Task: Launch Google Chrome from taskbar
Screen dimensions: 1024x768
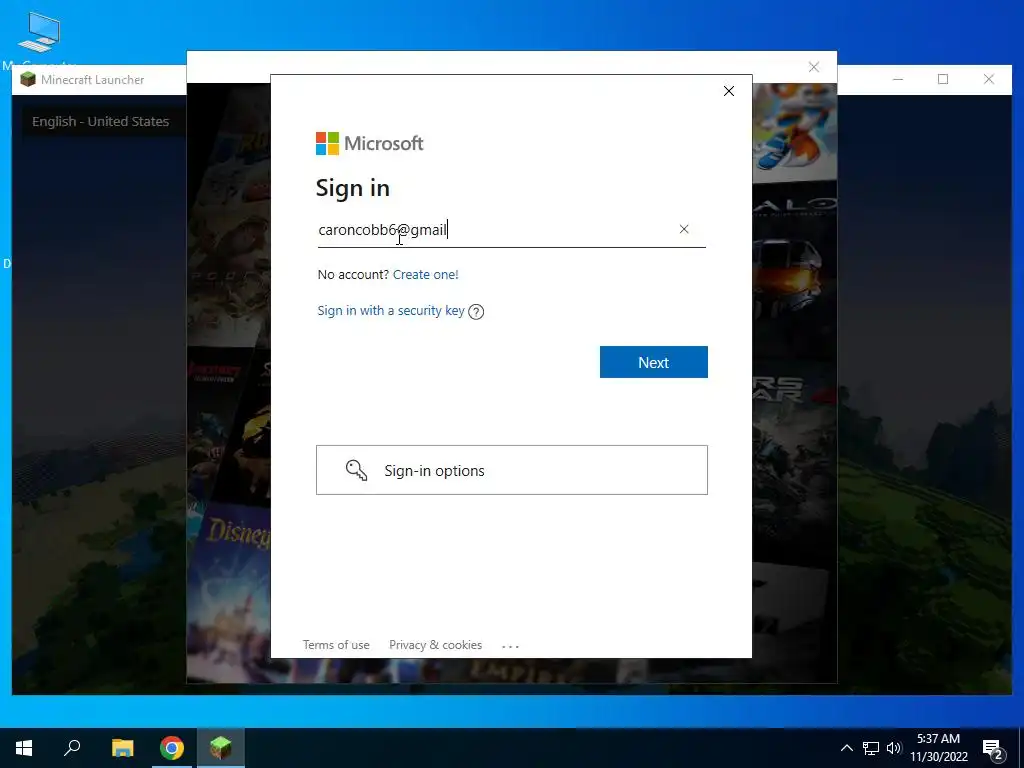Action: click(x=172, y=748)
